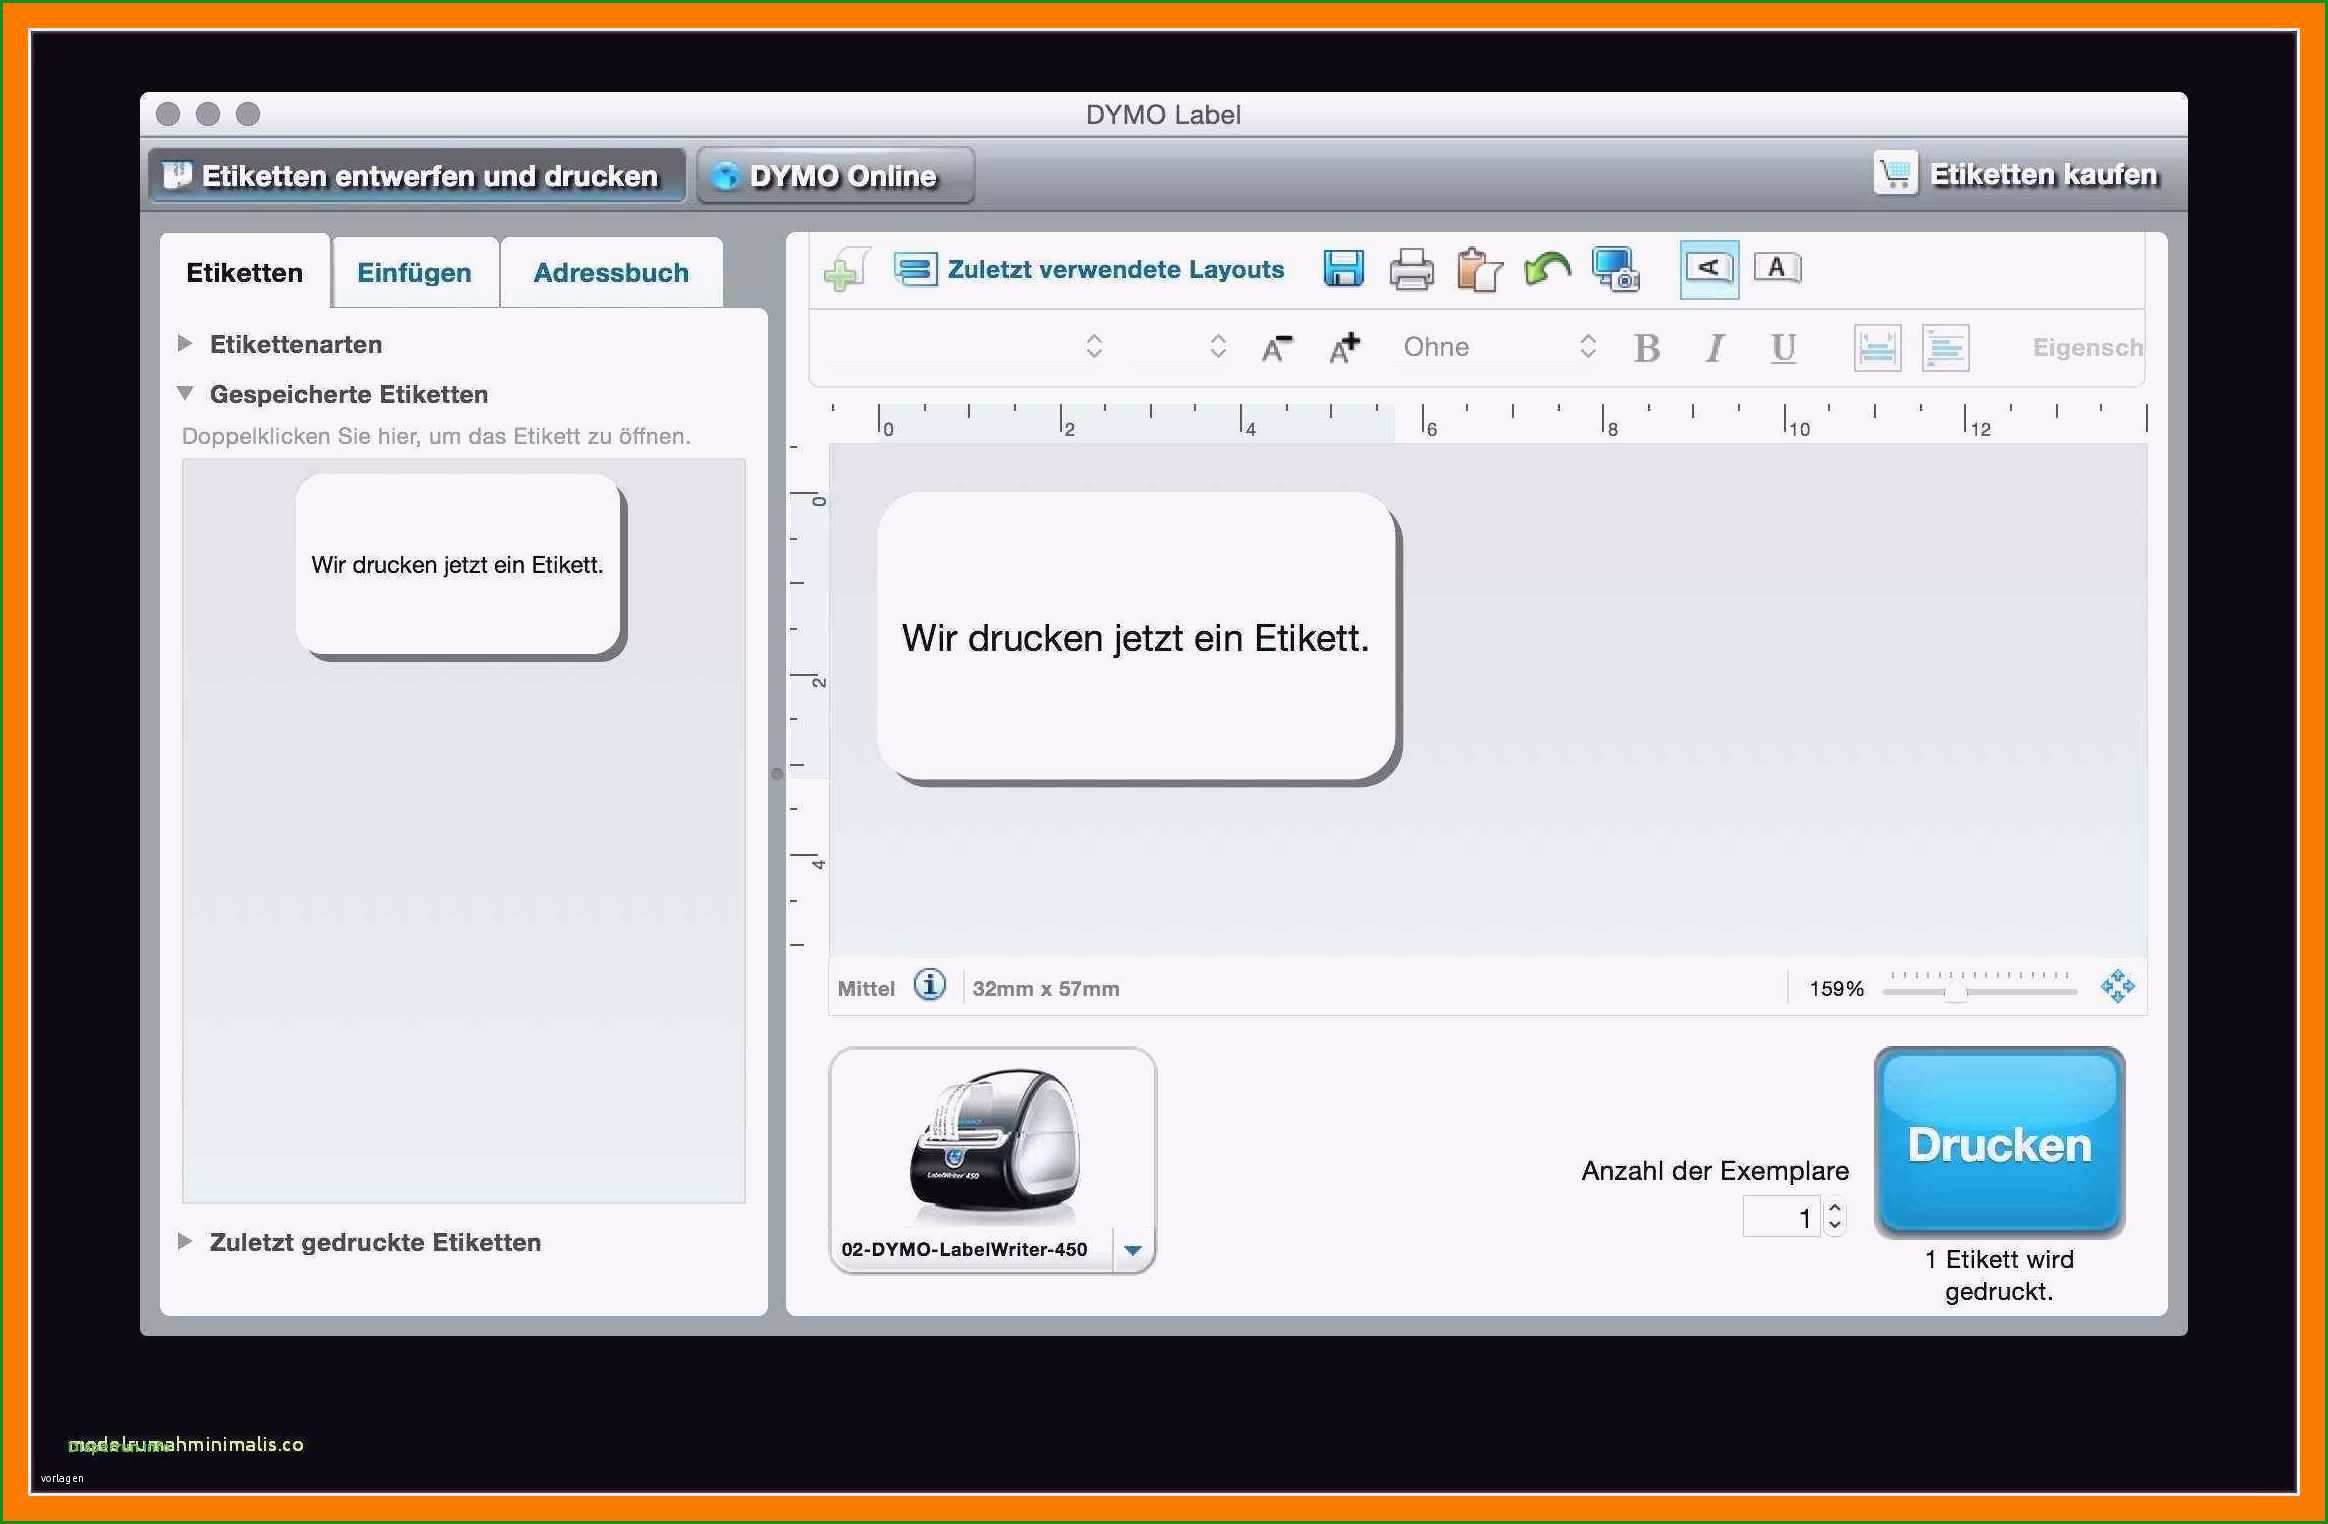Switch to the Adressbuch tab
This screenshot has width=2328, height=1524.
pyautogui.click(x=609, y=269)
